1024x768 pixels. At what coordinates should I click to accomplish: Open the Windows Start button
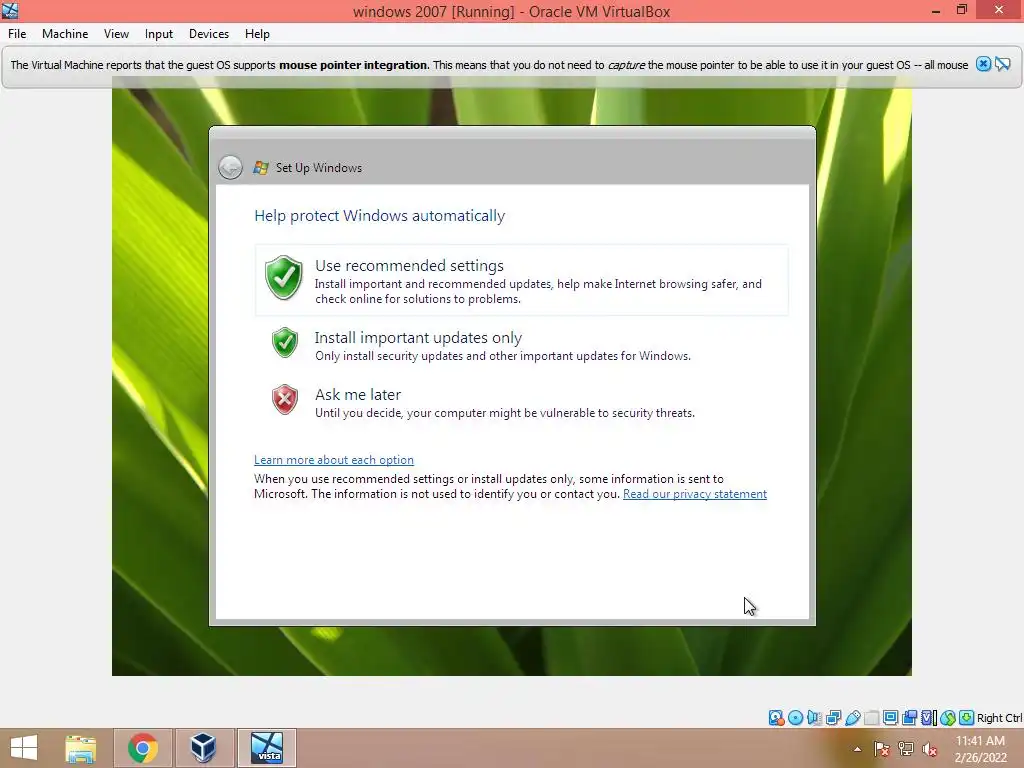coord(24,748)
